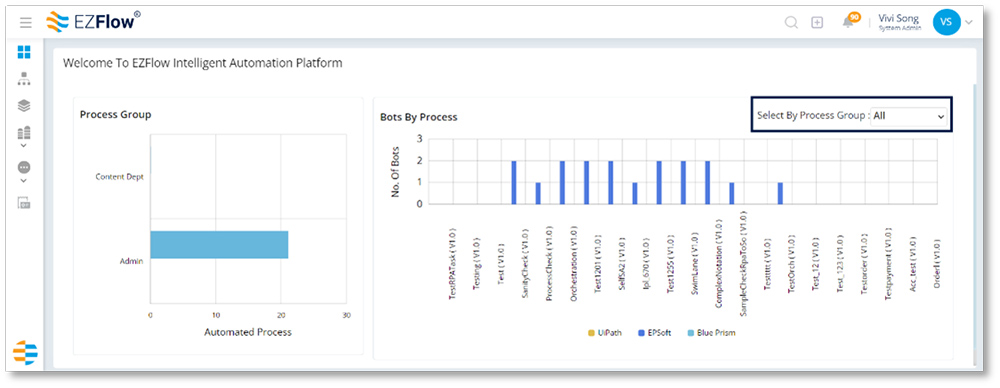Open Select By Process Group dropdown
This screenshot has width=1000, height=388.
click(x=908, y=116)
